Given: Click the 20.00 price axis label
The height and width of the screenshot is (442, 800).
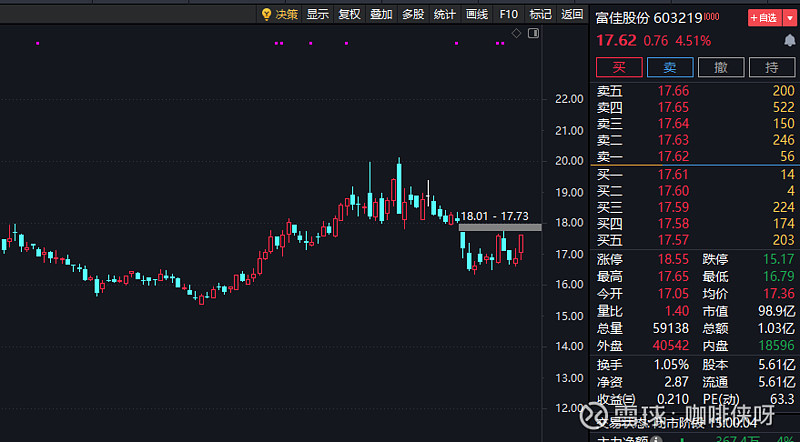Looking at the screenshot, I should pos(569,161).
